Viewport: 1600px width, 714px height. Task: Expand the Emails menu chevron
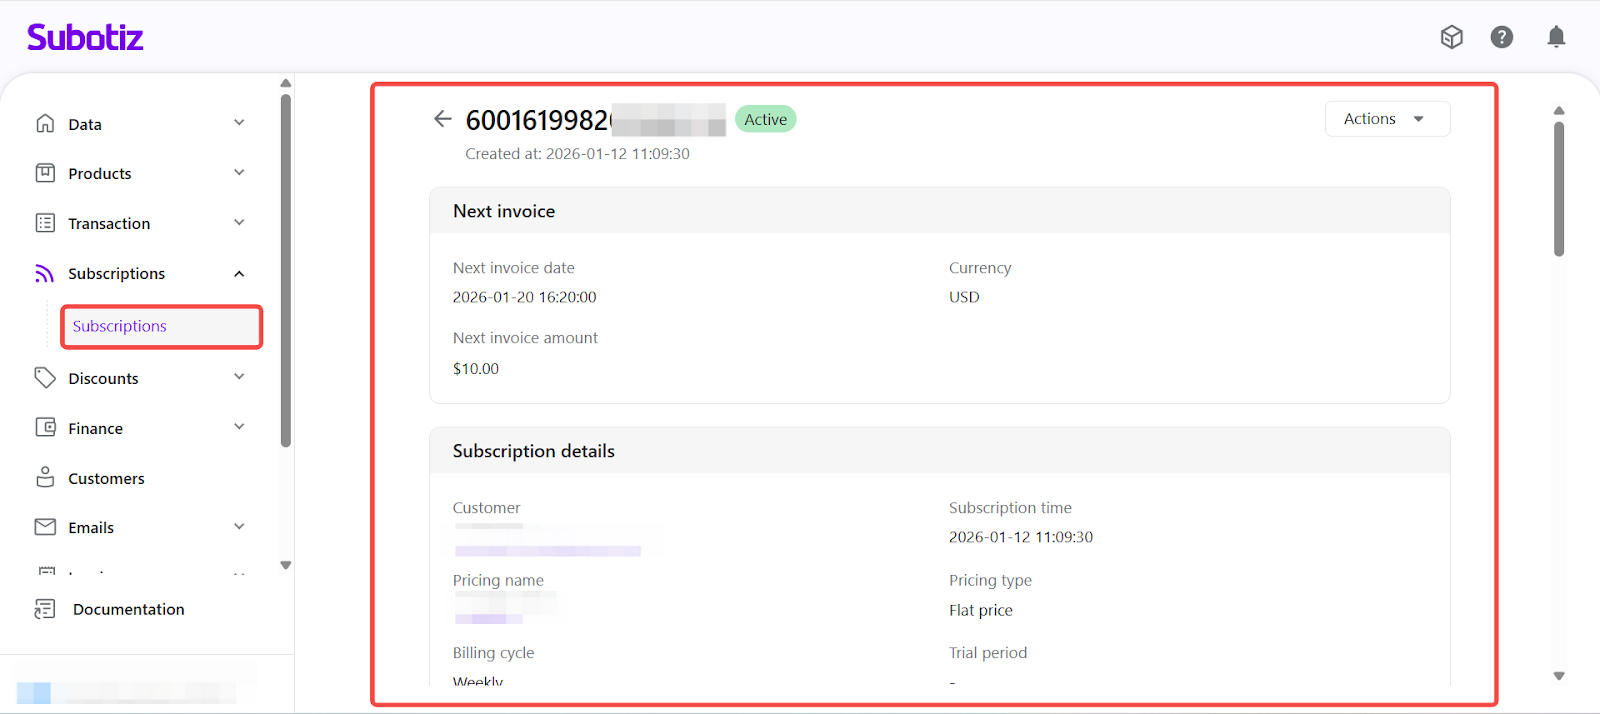(x=239, y=527)
